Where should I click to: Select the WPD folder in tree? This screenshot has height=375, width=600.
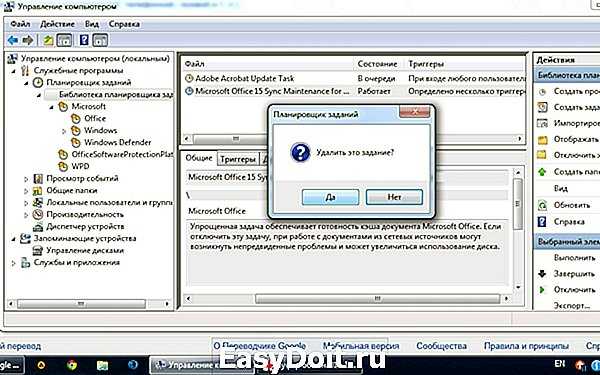coord(80,166)
